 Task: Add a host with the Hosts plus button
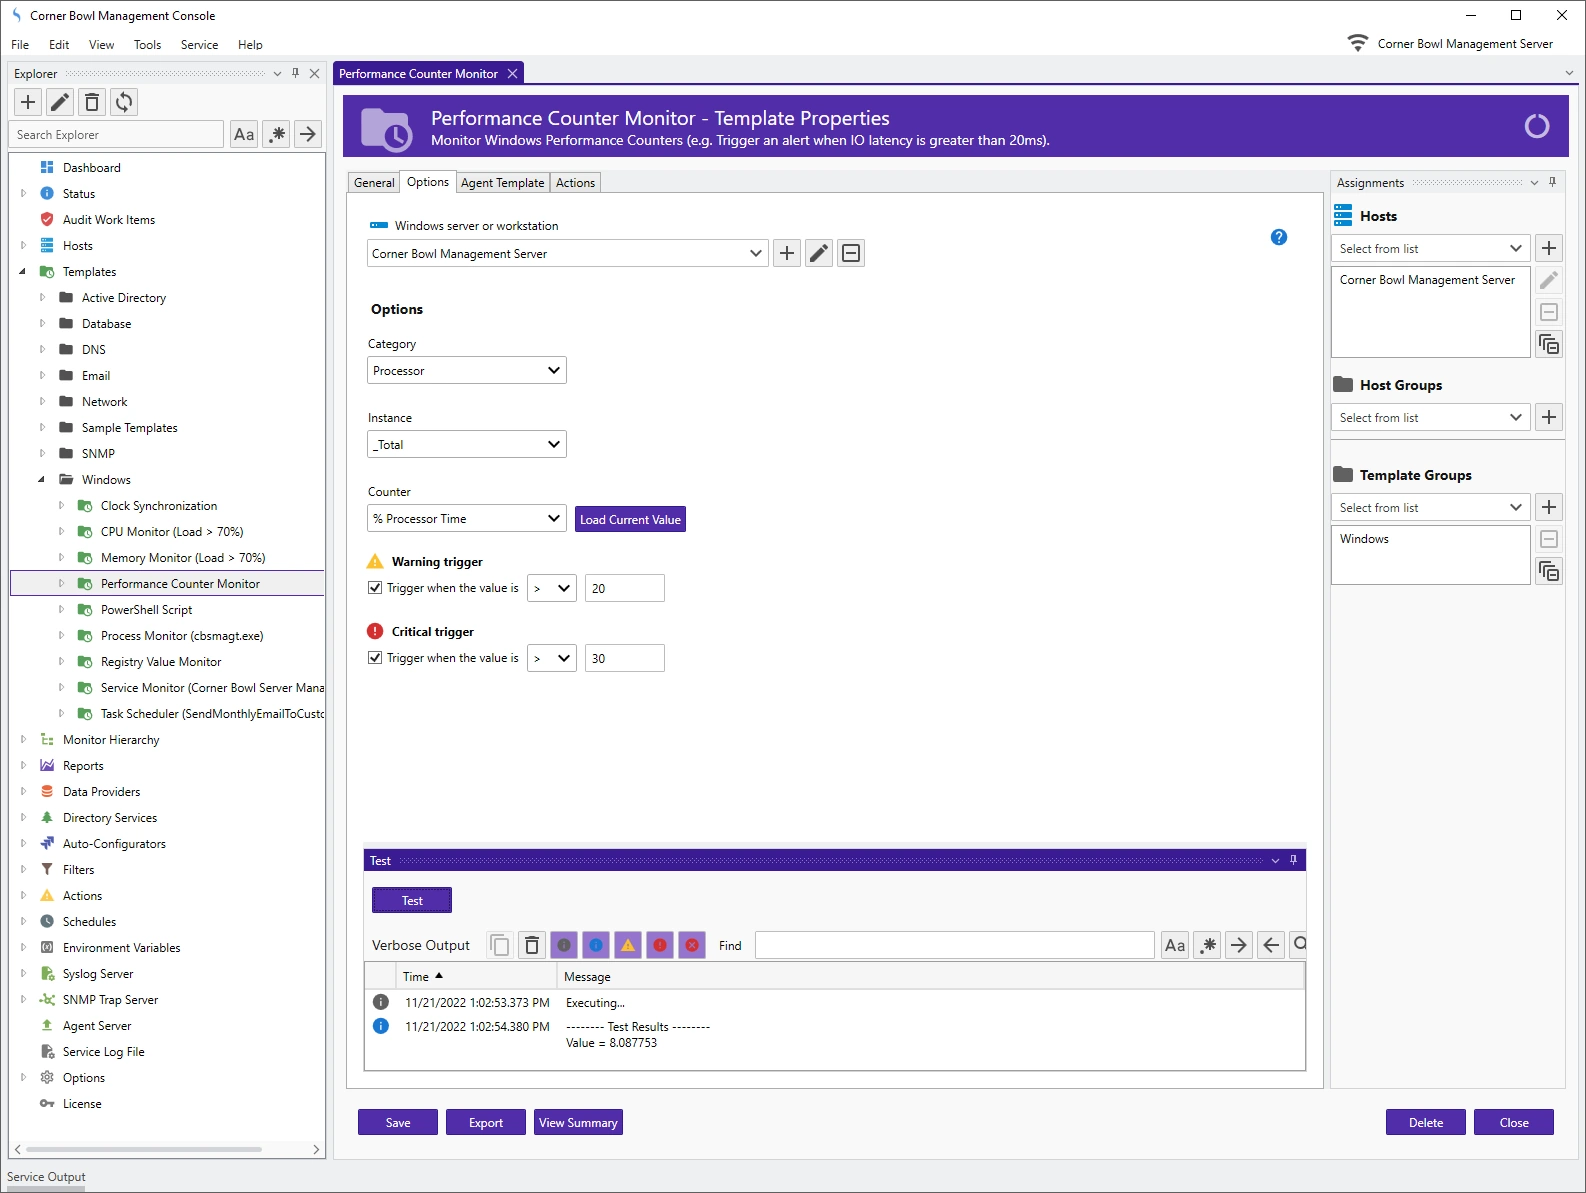(1548, 249)
